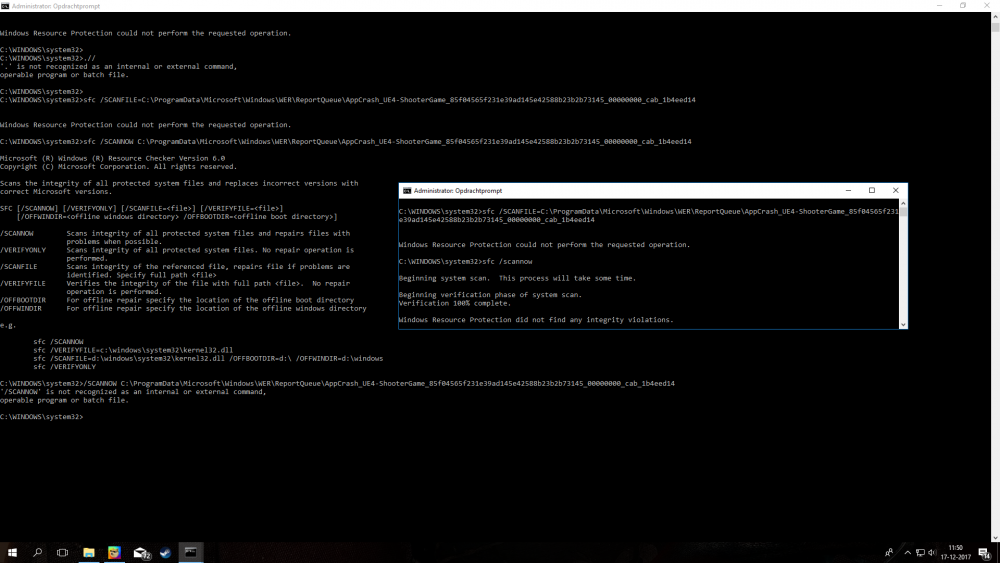The height and width of the screenshot is (563, 1000).
Task: Click the small Opdrachtprompt window title icon
Action: point(407,191)
